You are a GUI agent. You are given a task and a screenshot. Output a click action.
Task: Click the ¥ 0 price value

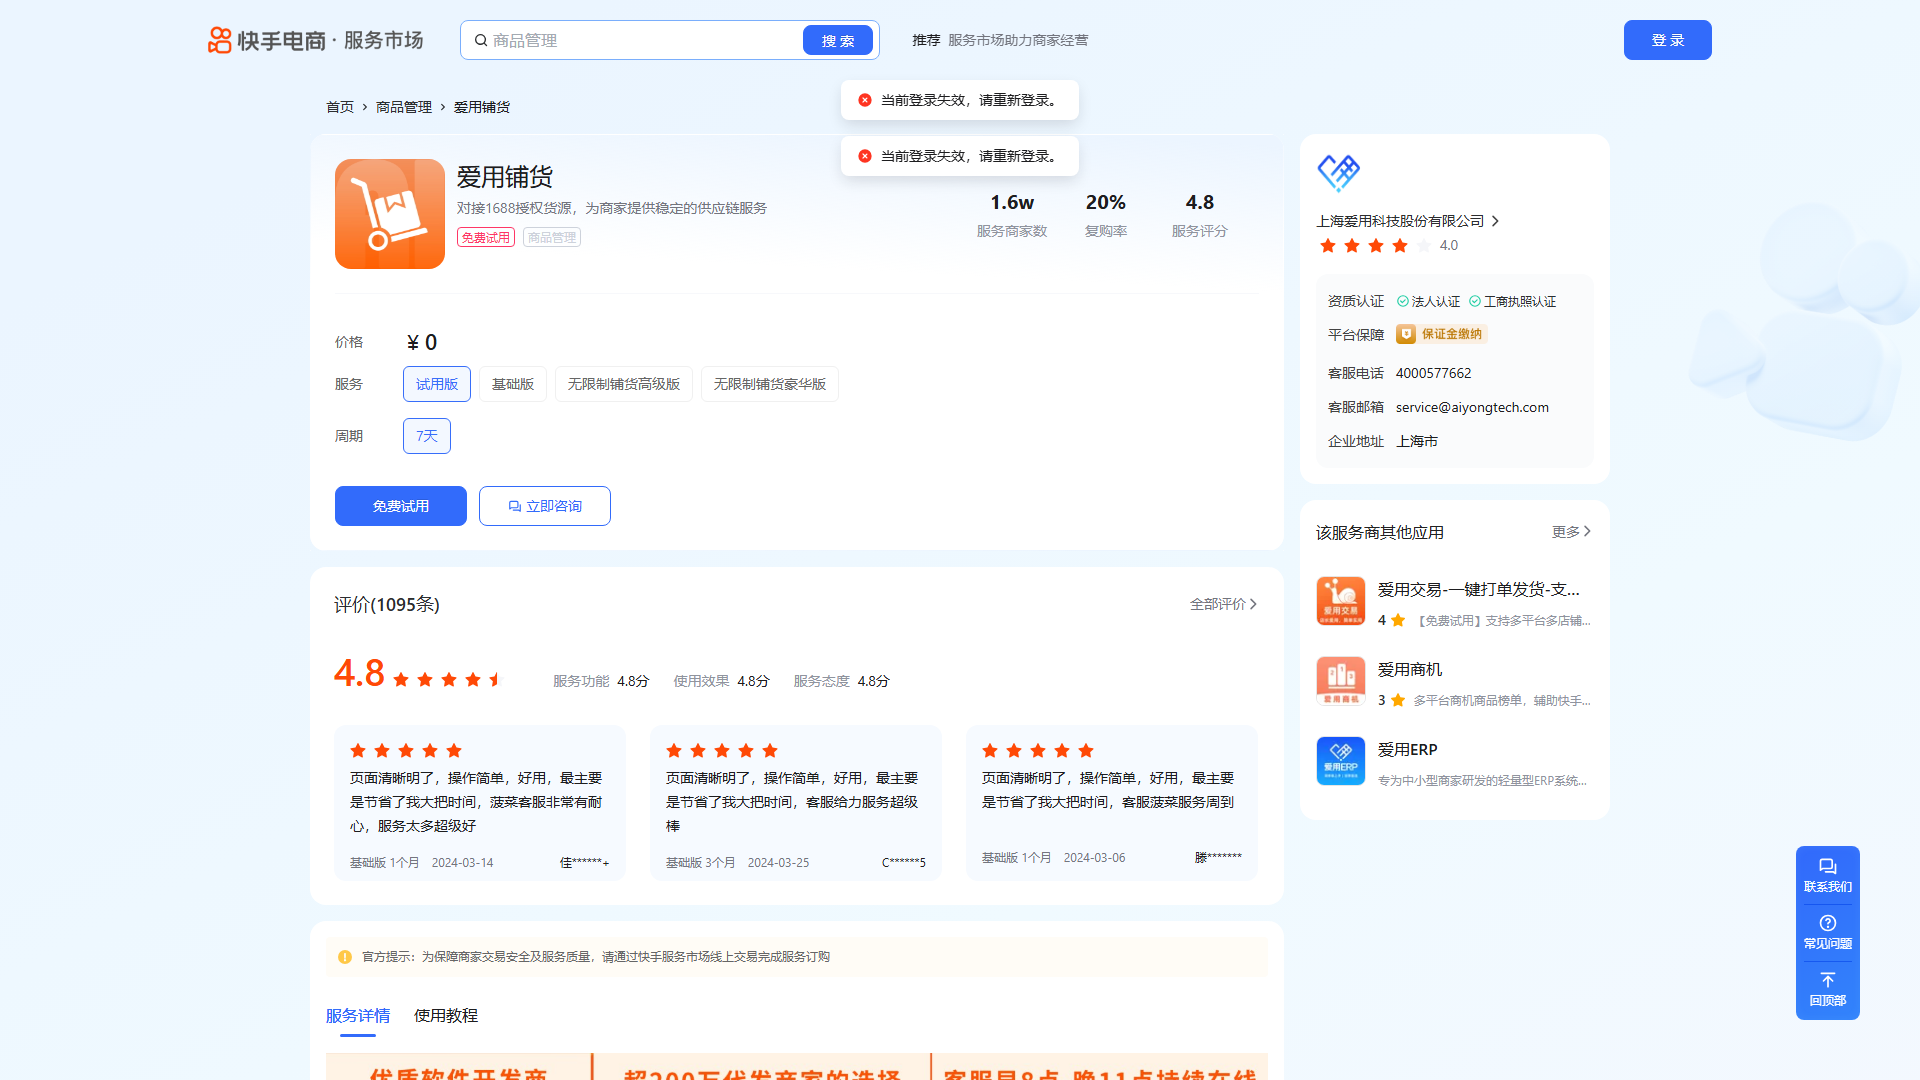point(422,342)
